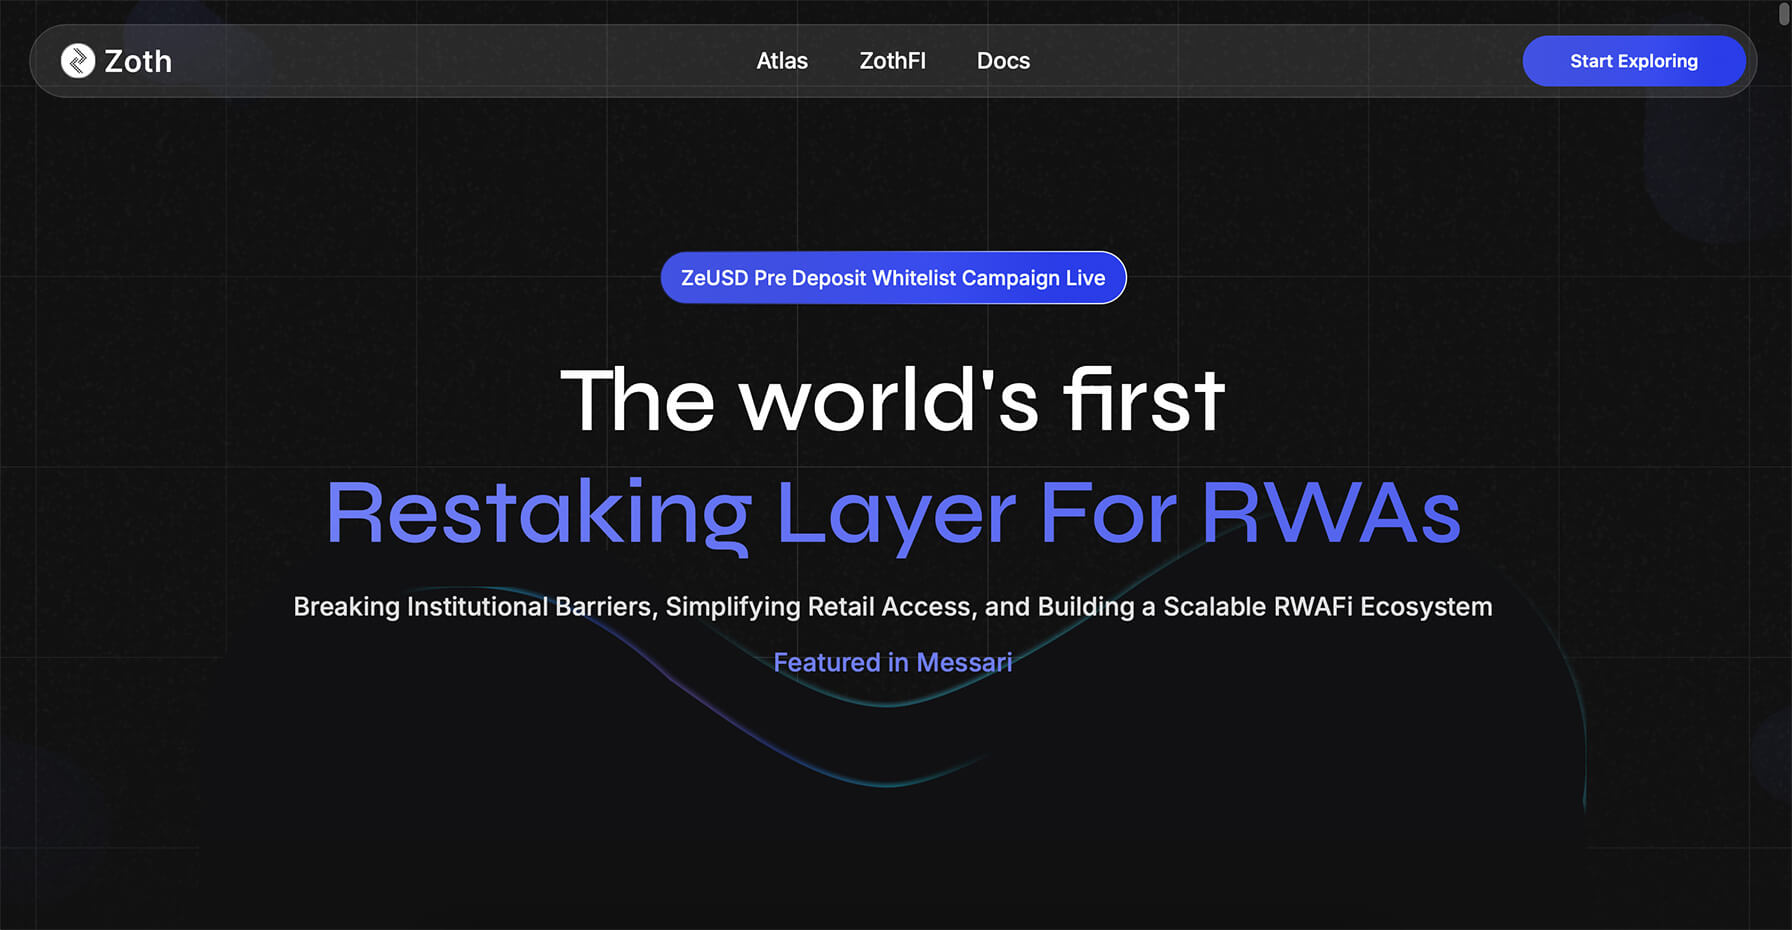Click the page scrollbar thumb
Screen dimensions: 1792x930
coord(1784,14)
